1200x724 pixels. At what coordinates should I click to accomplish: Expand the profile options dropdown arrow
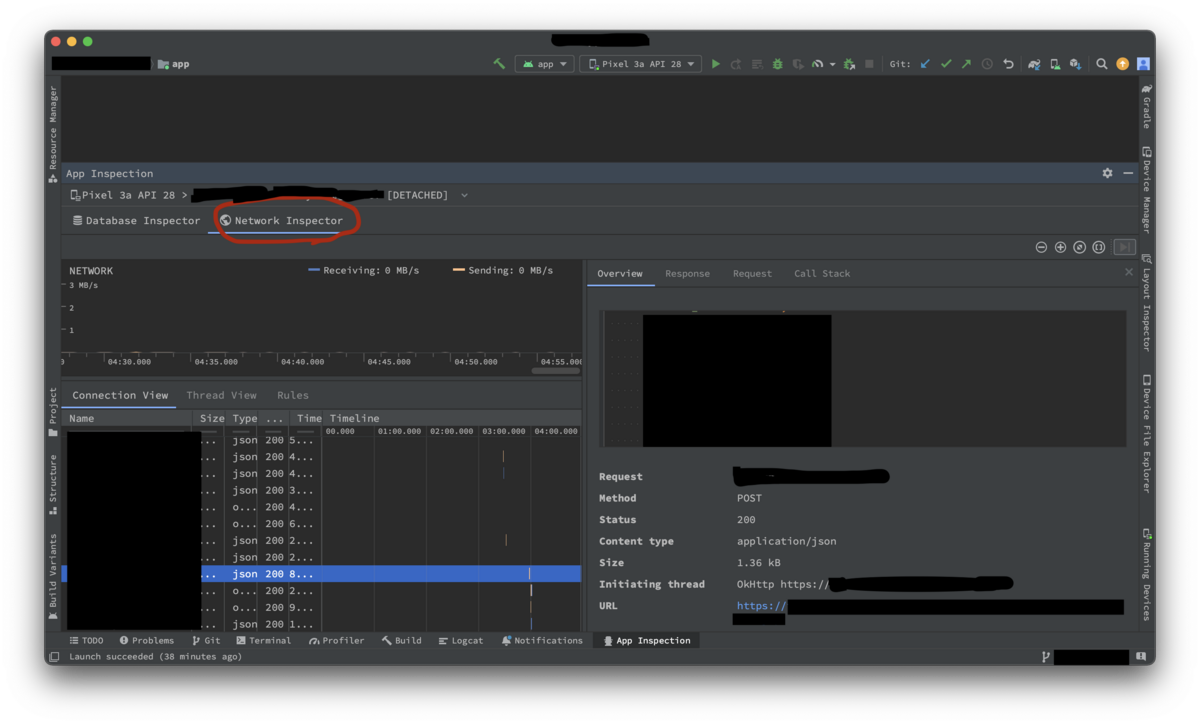click(x=832, y=65)
